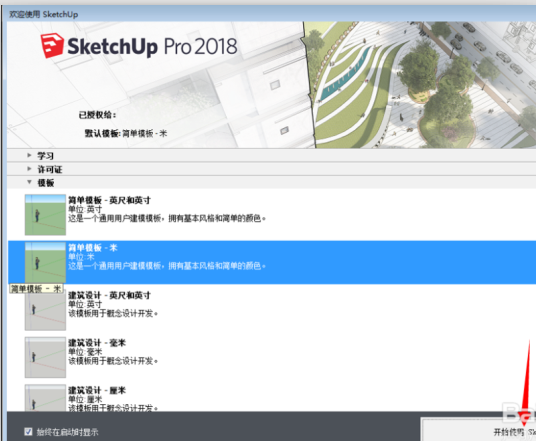Screen dimensions: 536x441
Task: Choose 建筑设计 - 厘米 template thumbnail
Action: [45, 398]
